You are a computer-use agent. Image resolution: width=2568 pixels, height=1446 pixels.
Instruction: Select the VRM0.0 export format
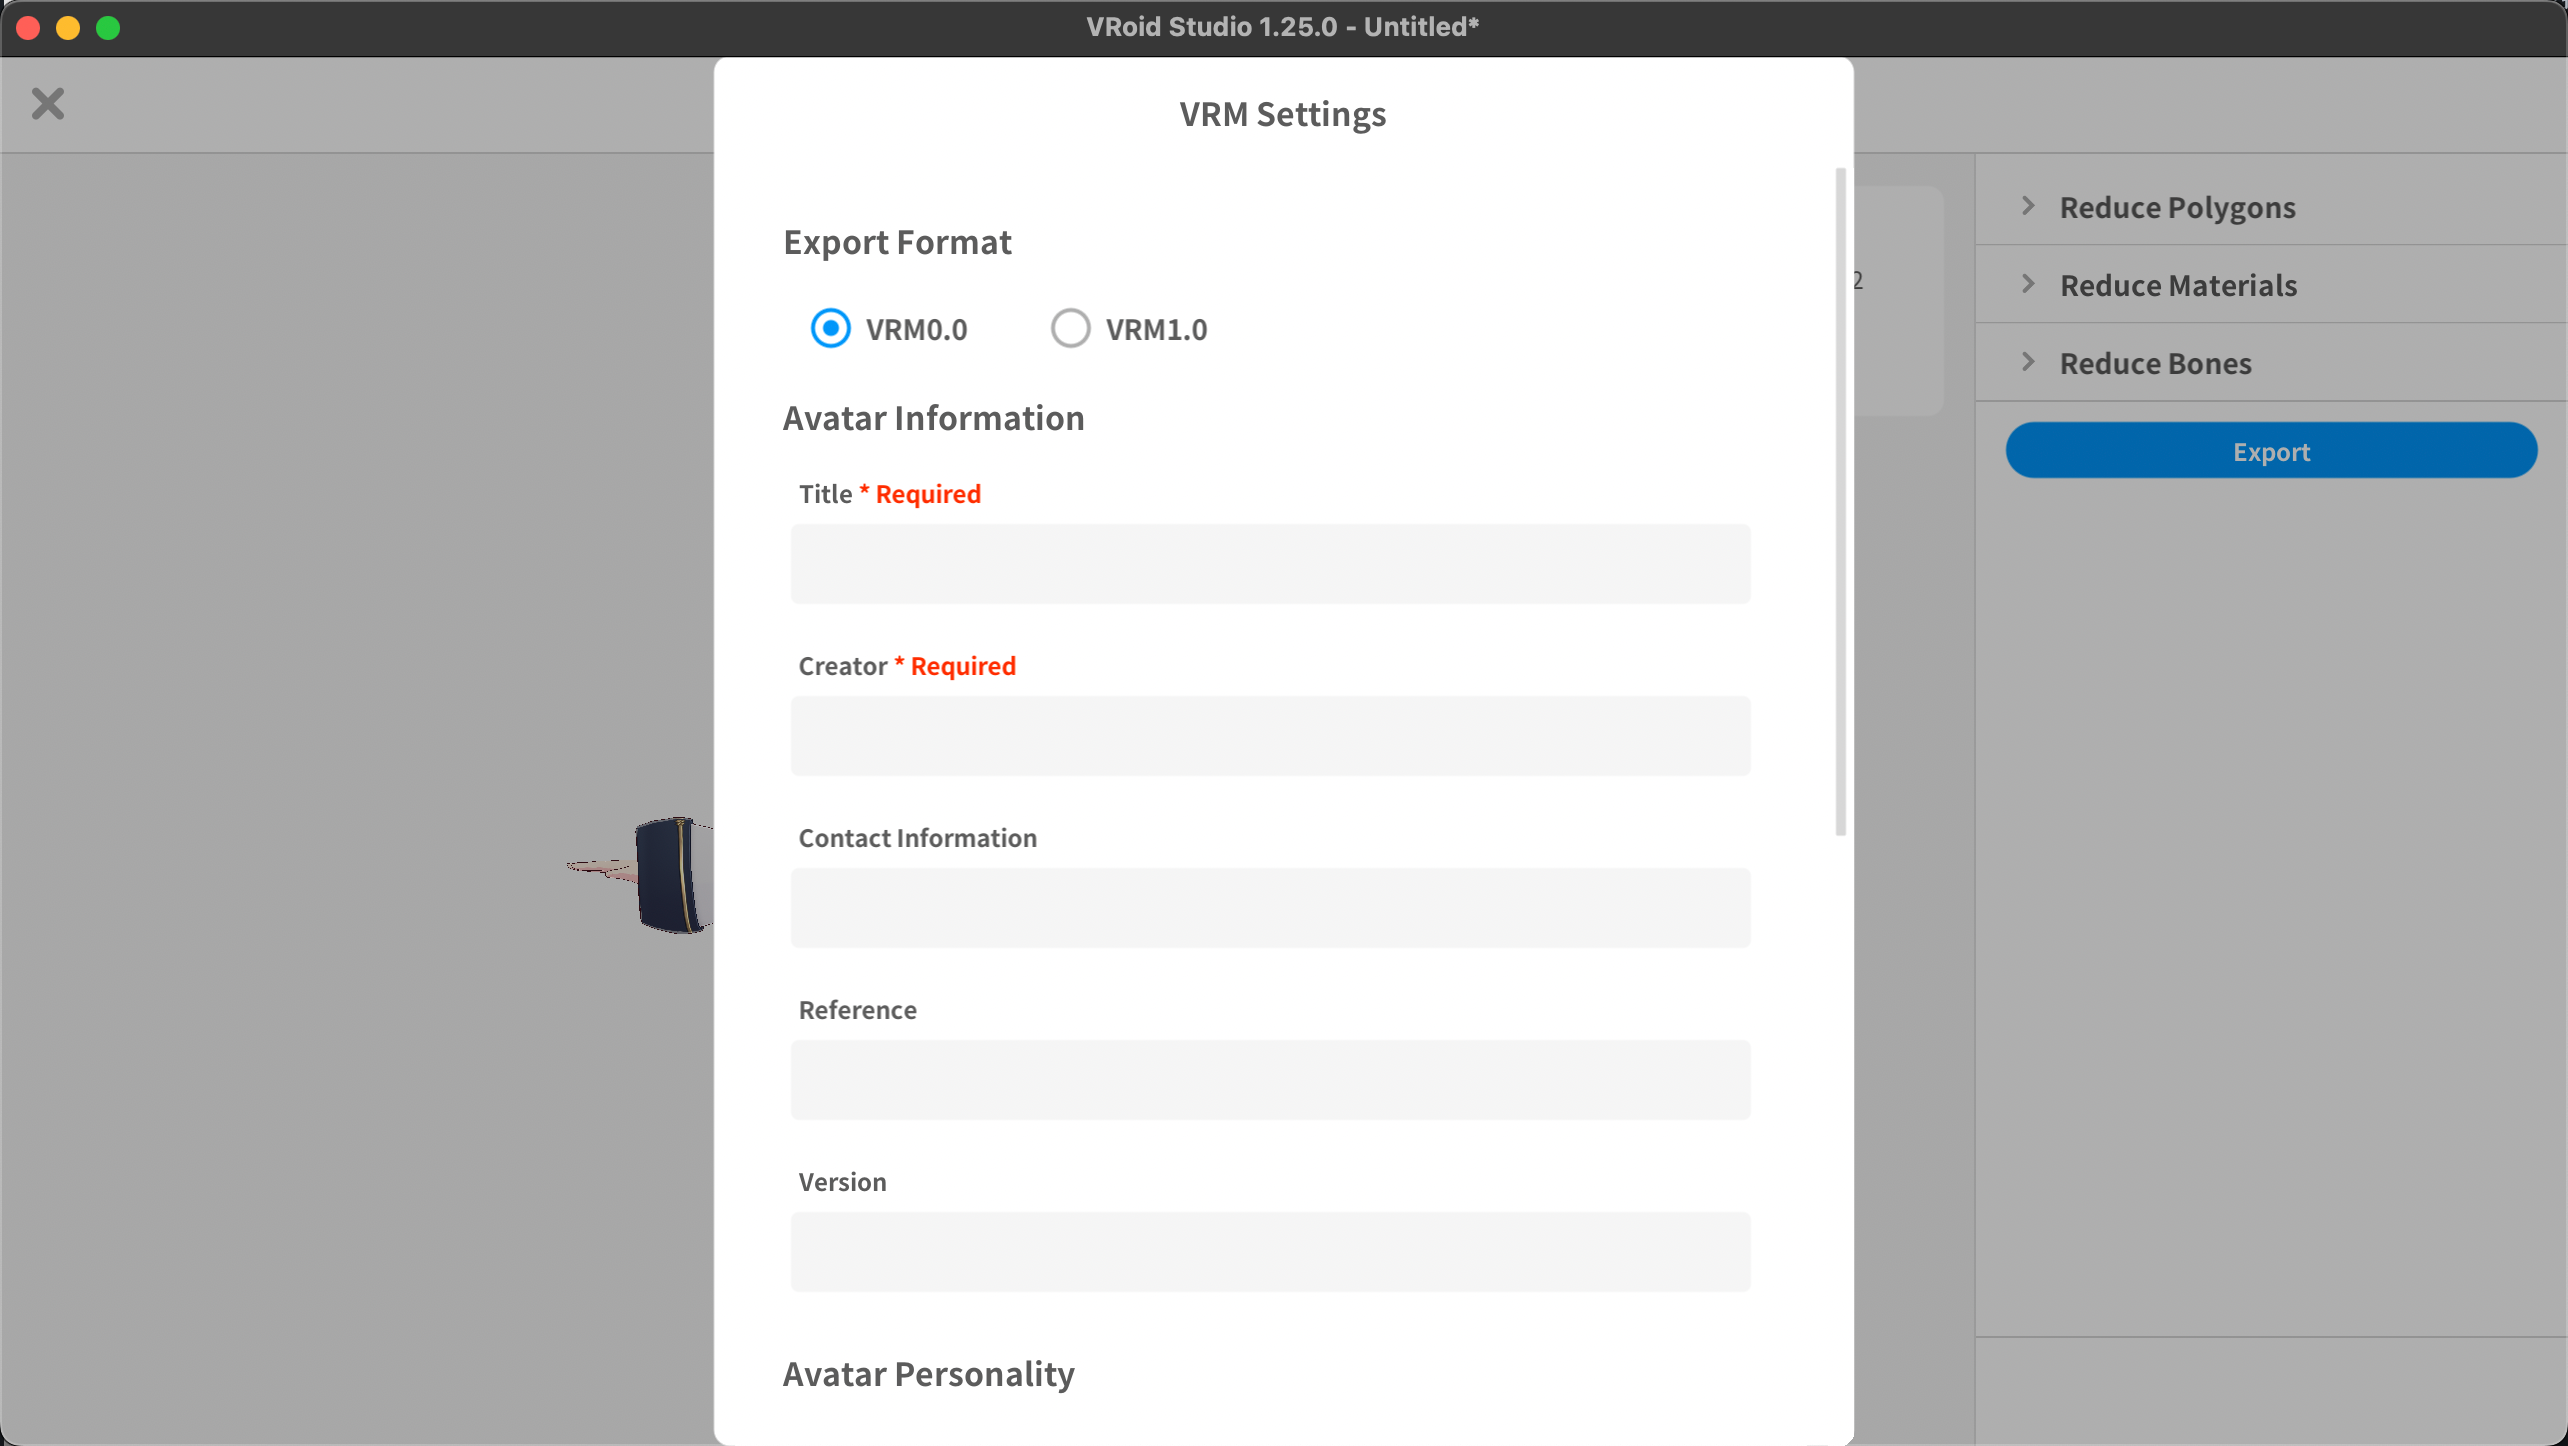830,328
